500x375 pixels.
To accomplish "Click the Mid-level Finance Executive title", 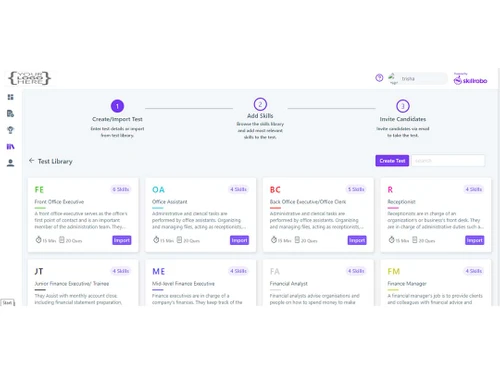I will click(183, 284).
